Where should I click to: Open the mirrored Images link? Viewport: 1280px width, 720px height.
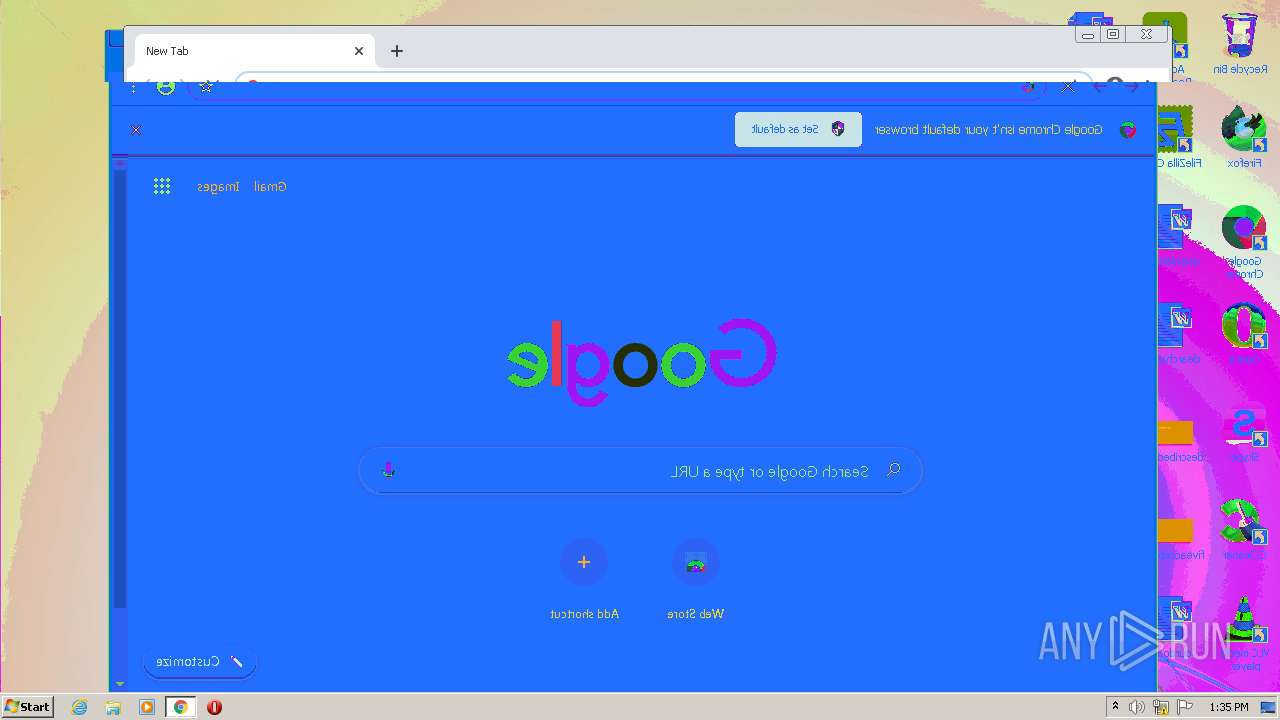pos(218,187)
